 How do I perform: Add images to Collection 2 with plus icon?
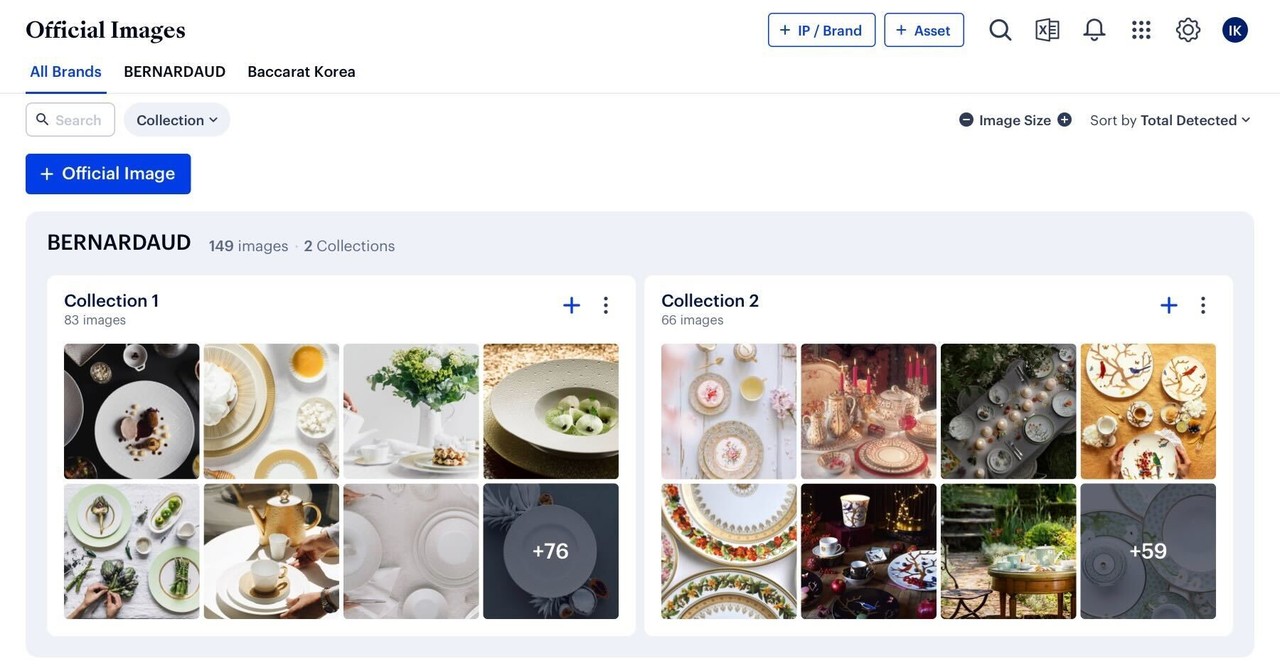click(x=1168, y=305)
